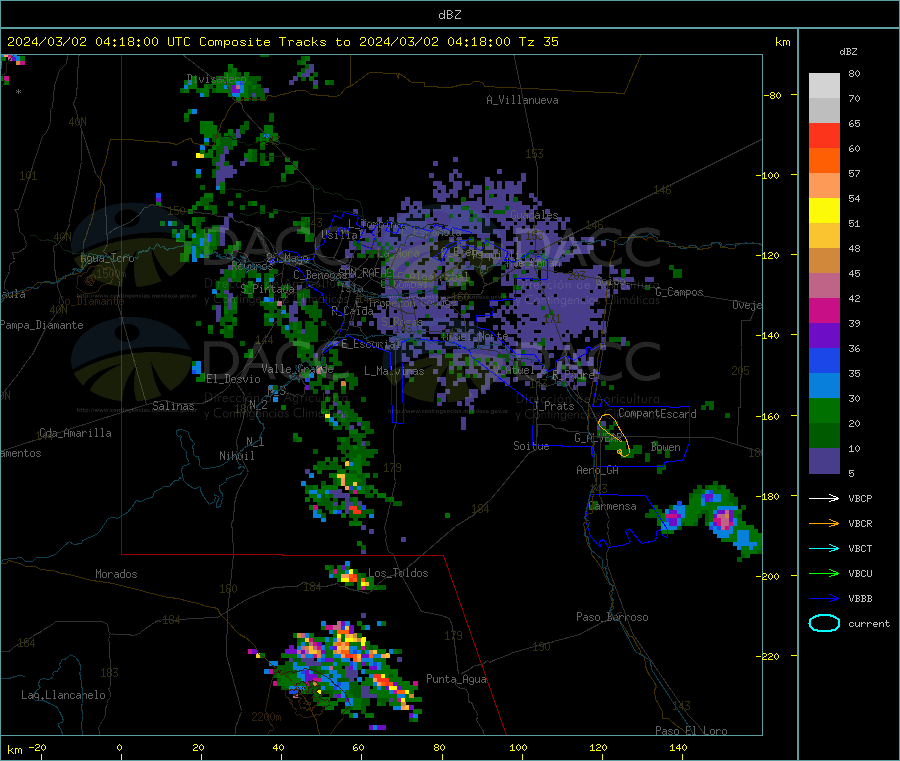900x761 pixels.
Task: Click the white VBCP arrow in the legend
Action: (x=824, y=498)
